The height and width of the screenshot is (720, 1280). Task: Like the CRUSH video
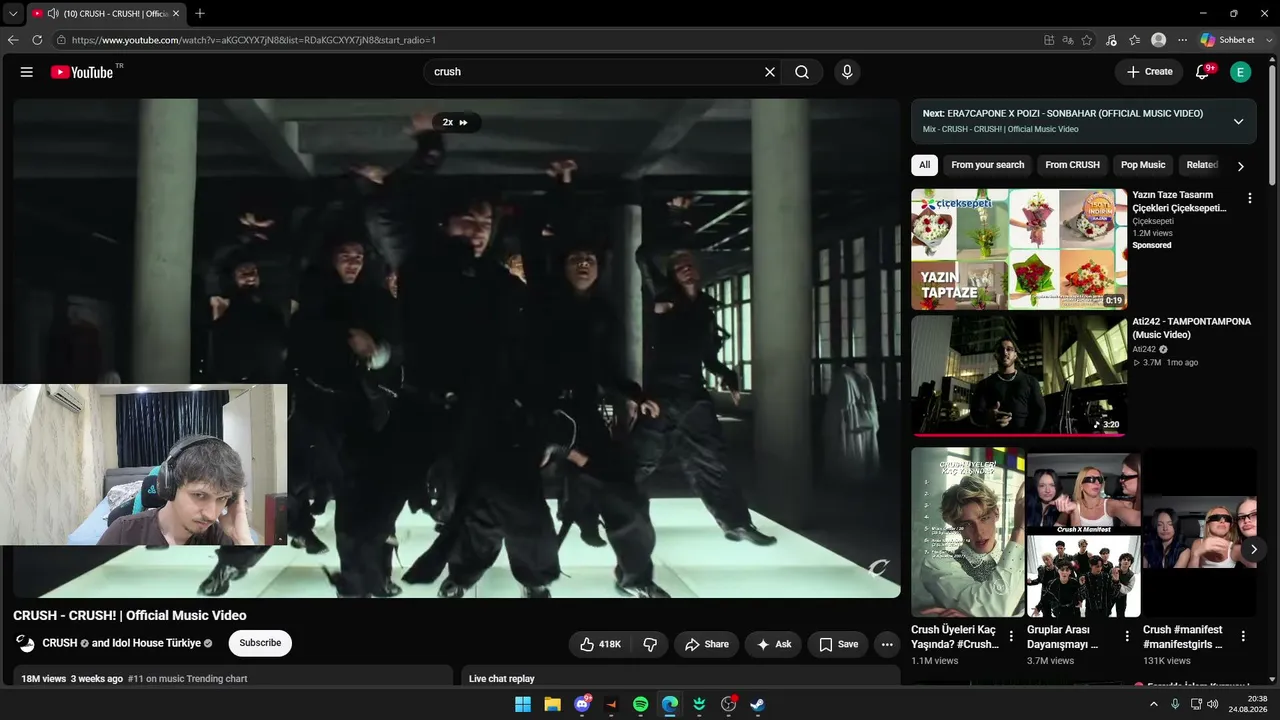(x=600, y=645)
